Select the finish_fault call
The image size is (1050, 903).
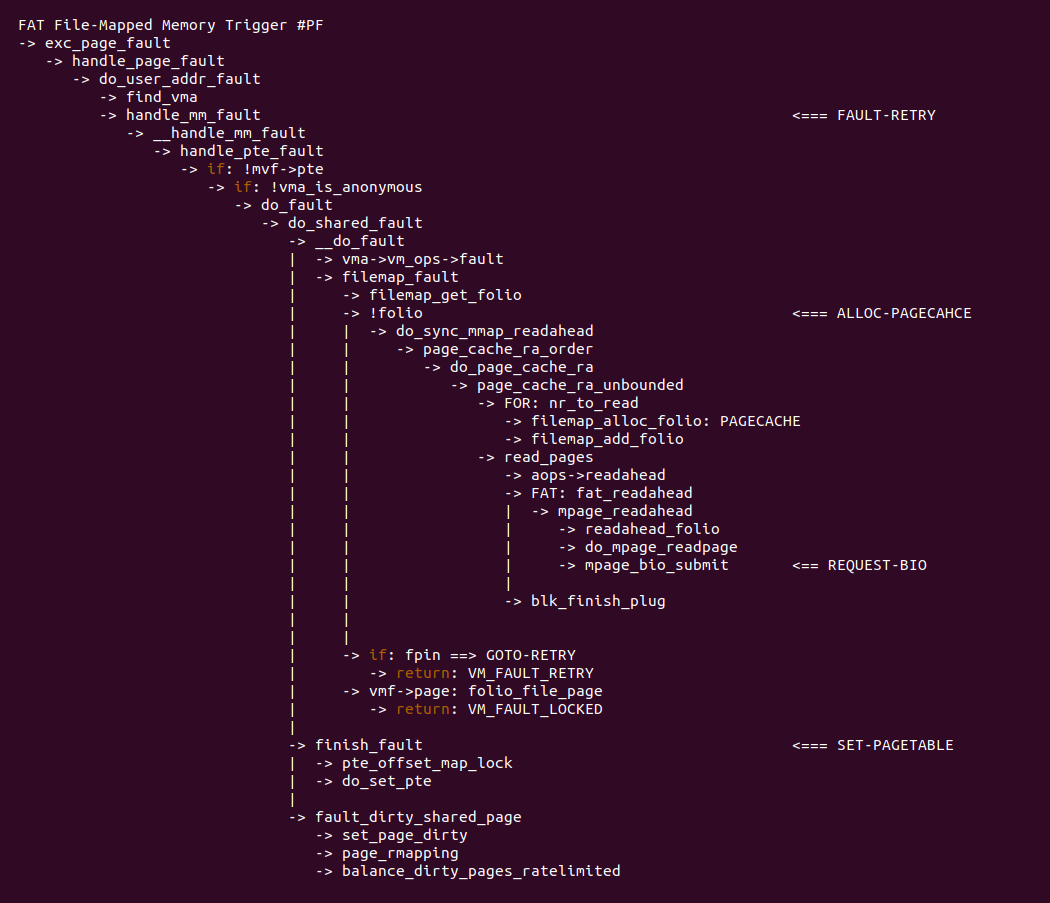point(368,745)
